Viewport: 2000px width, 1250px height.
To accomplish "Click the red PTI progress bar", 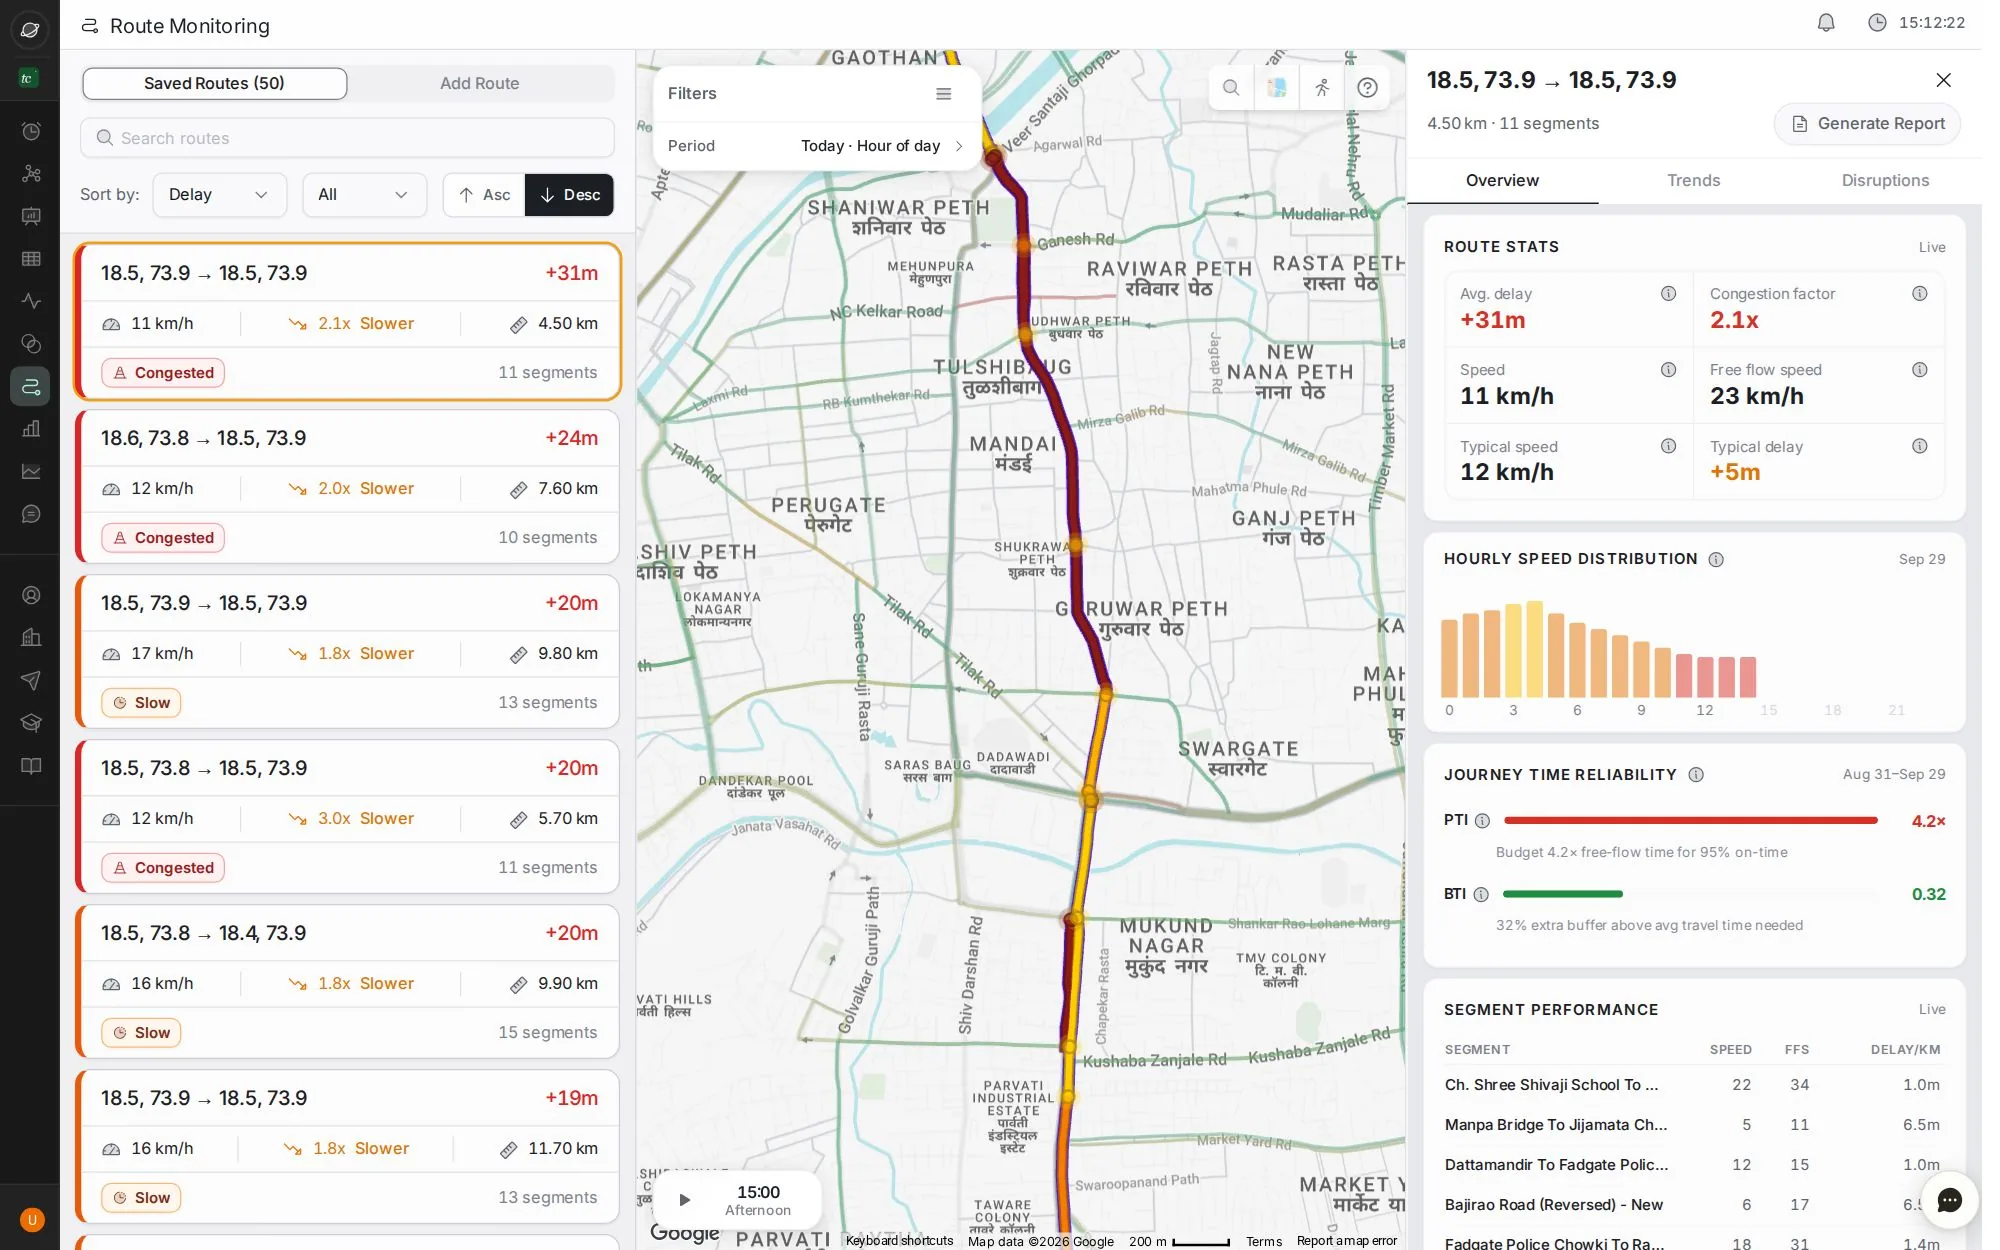I will pyautogui.click(x=1690, y=821).
